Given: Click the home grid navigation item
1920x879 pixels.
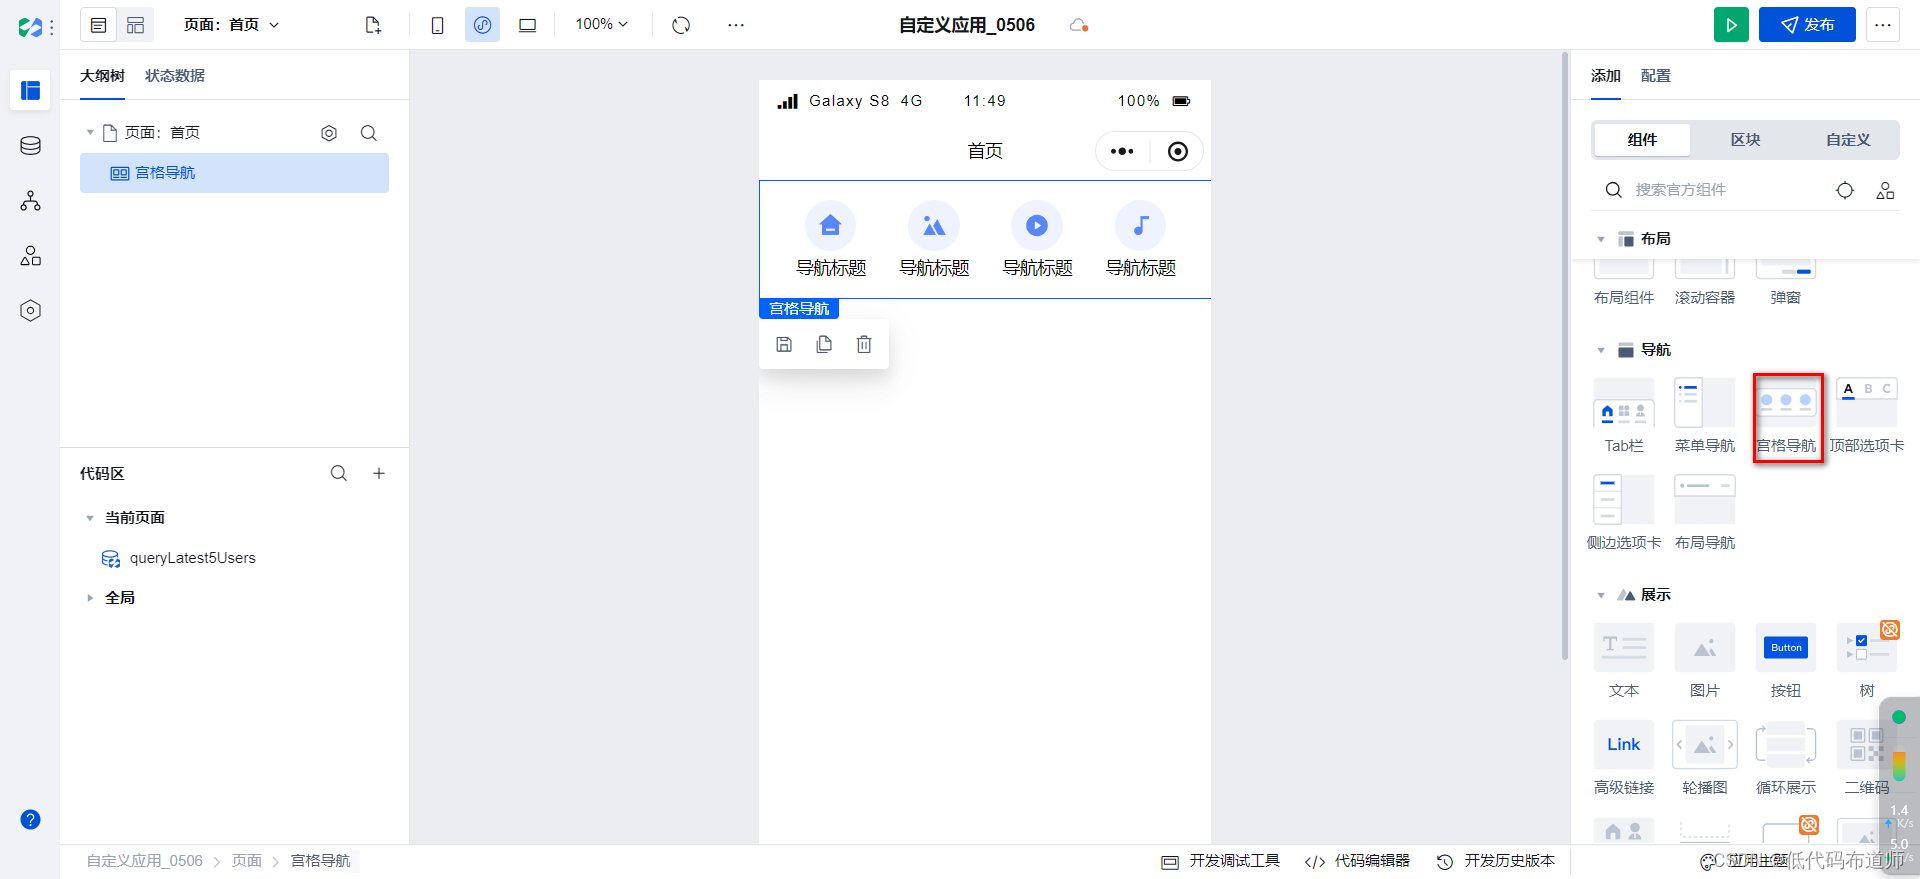Looking at the screenshot, I should [831, 240].
